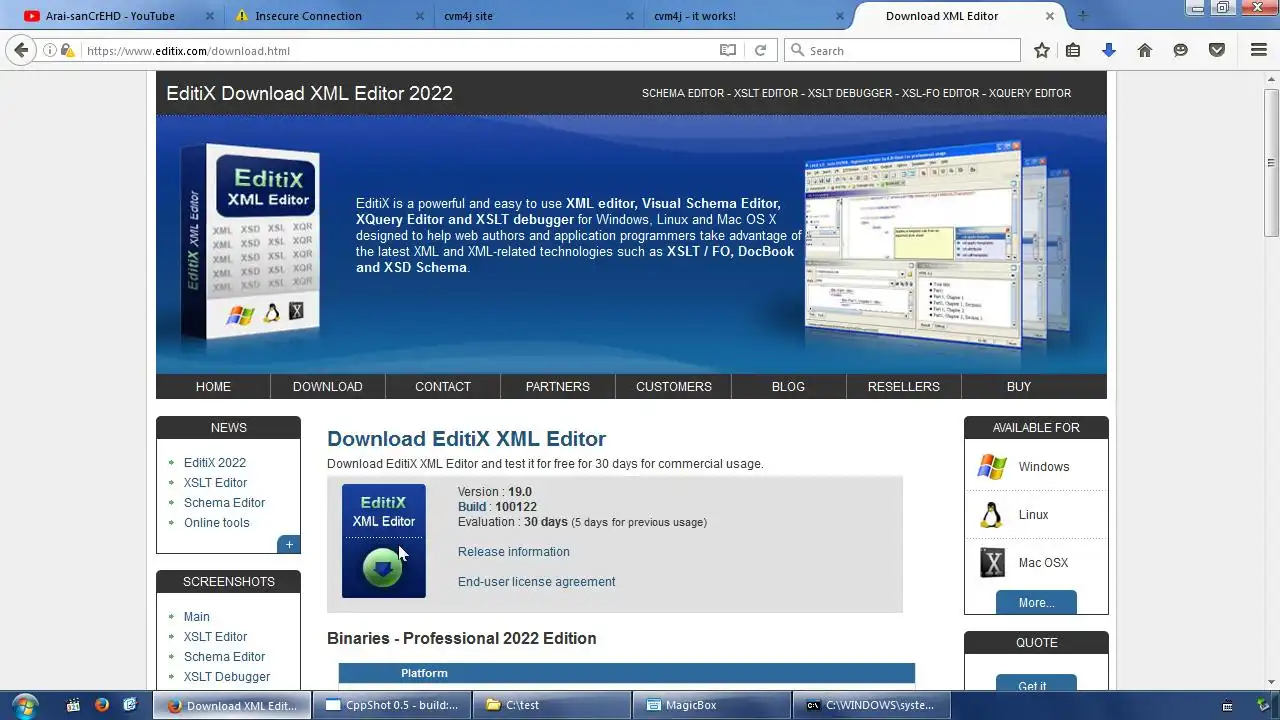This screenshot has height=720, width=1280.
Task: Go to browser home page icon
Action: 1145,50
